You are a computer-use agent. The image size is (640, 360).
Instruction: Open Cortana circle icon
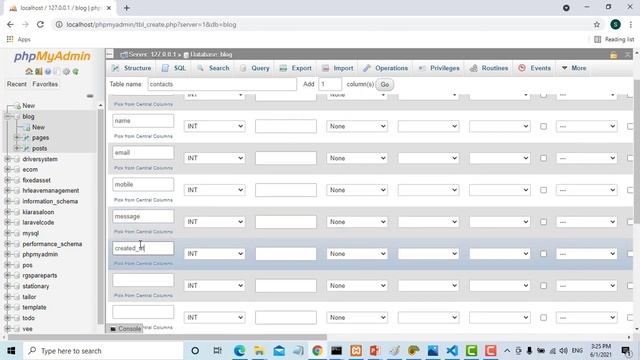point(195,351)
